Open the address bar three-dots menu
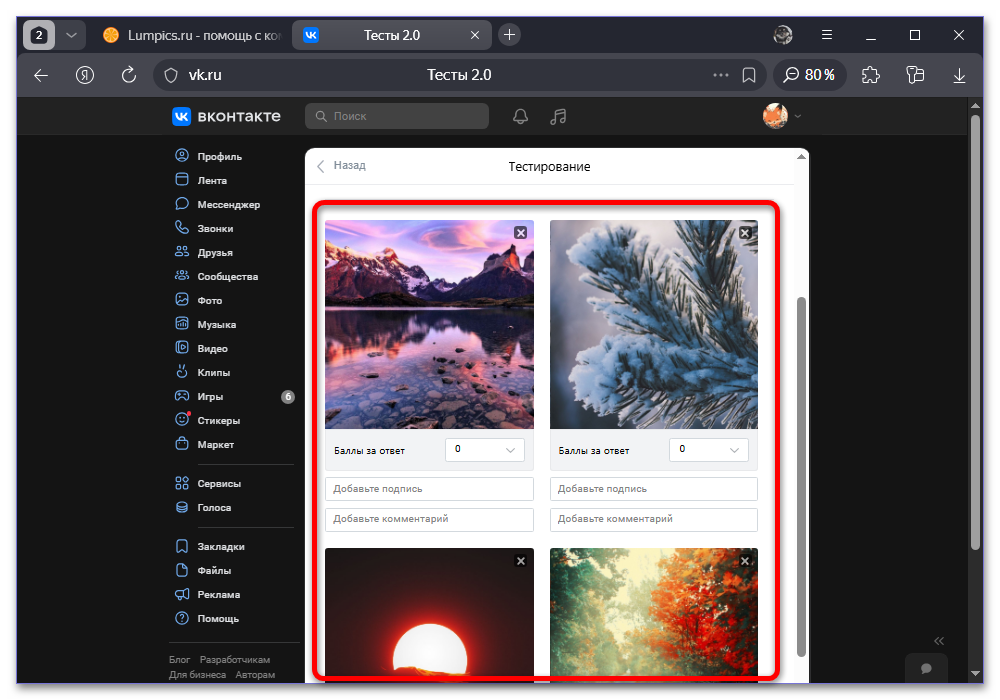Screen dimensions: 1000x700 [721, 75]
